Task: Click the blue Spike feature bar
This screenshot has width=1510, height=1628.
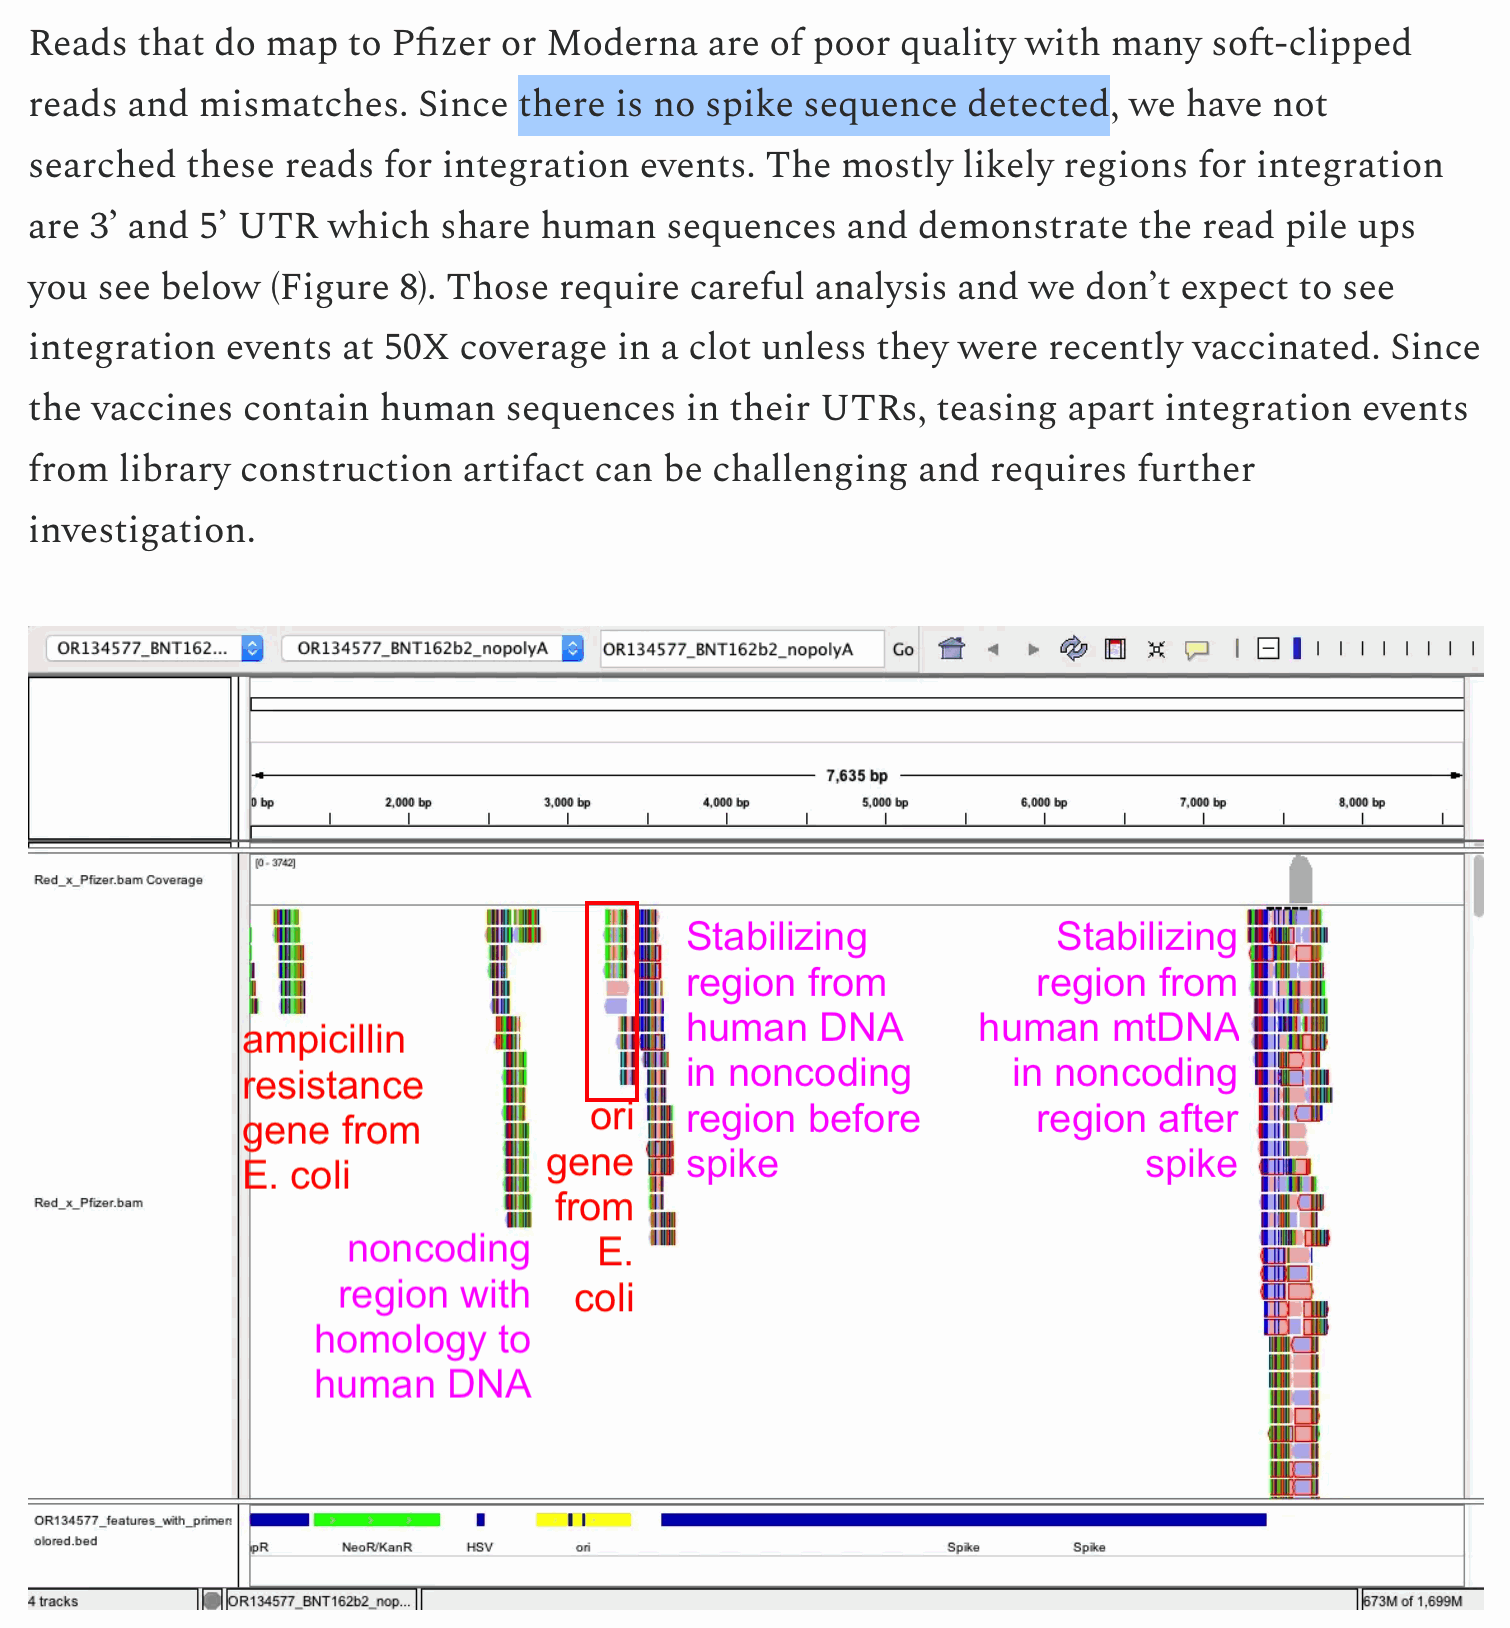Action: pyautogui.click(x=962, y=1520)
